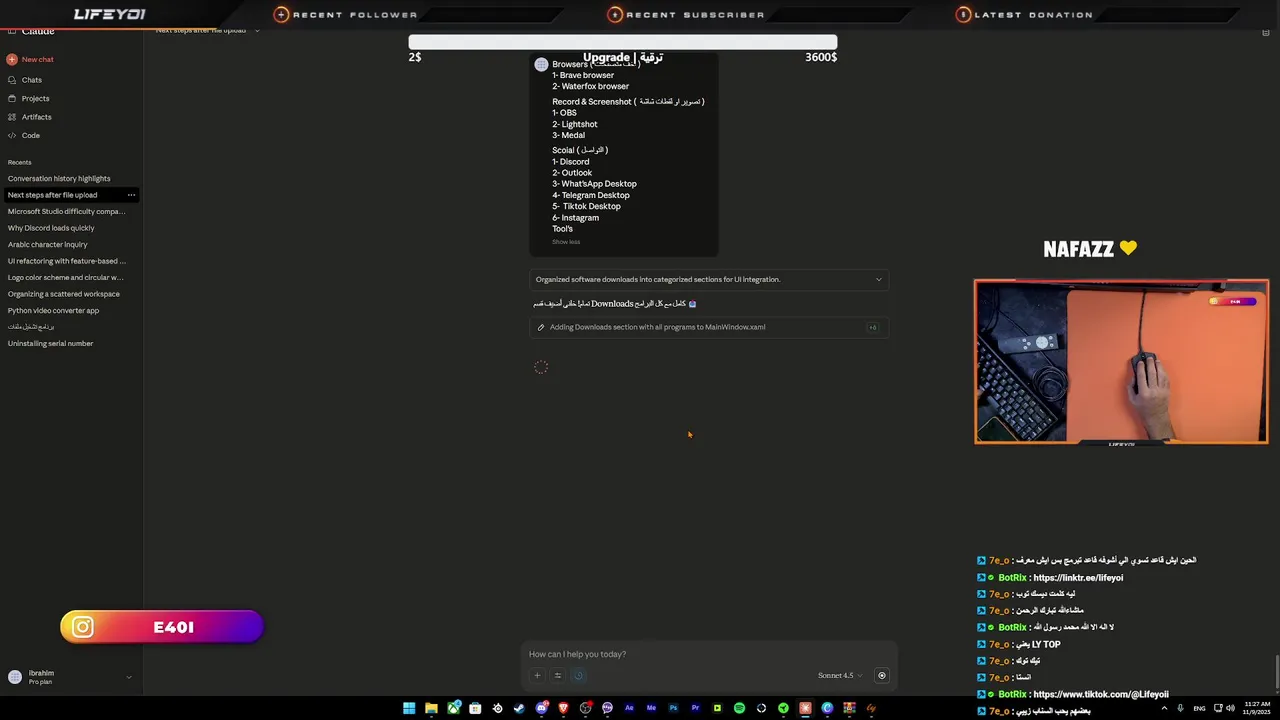Open the Windows Start menu
The width and height of the screenshot is (1280, 720).
[409, 708]
